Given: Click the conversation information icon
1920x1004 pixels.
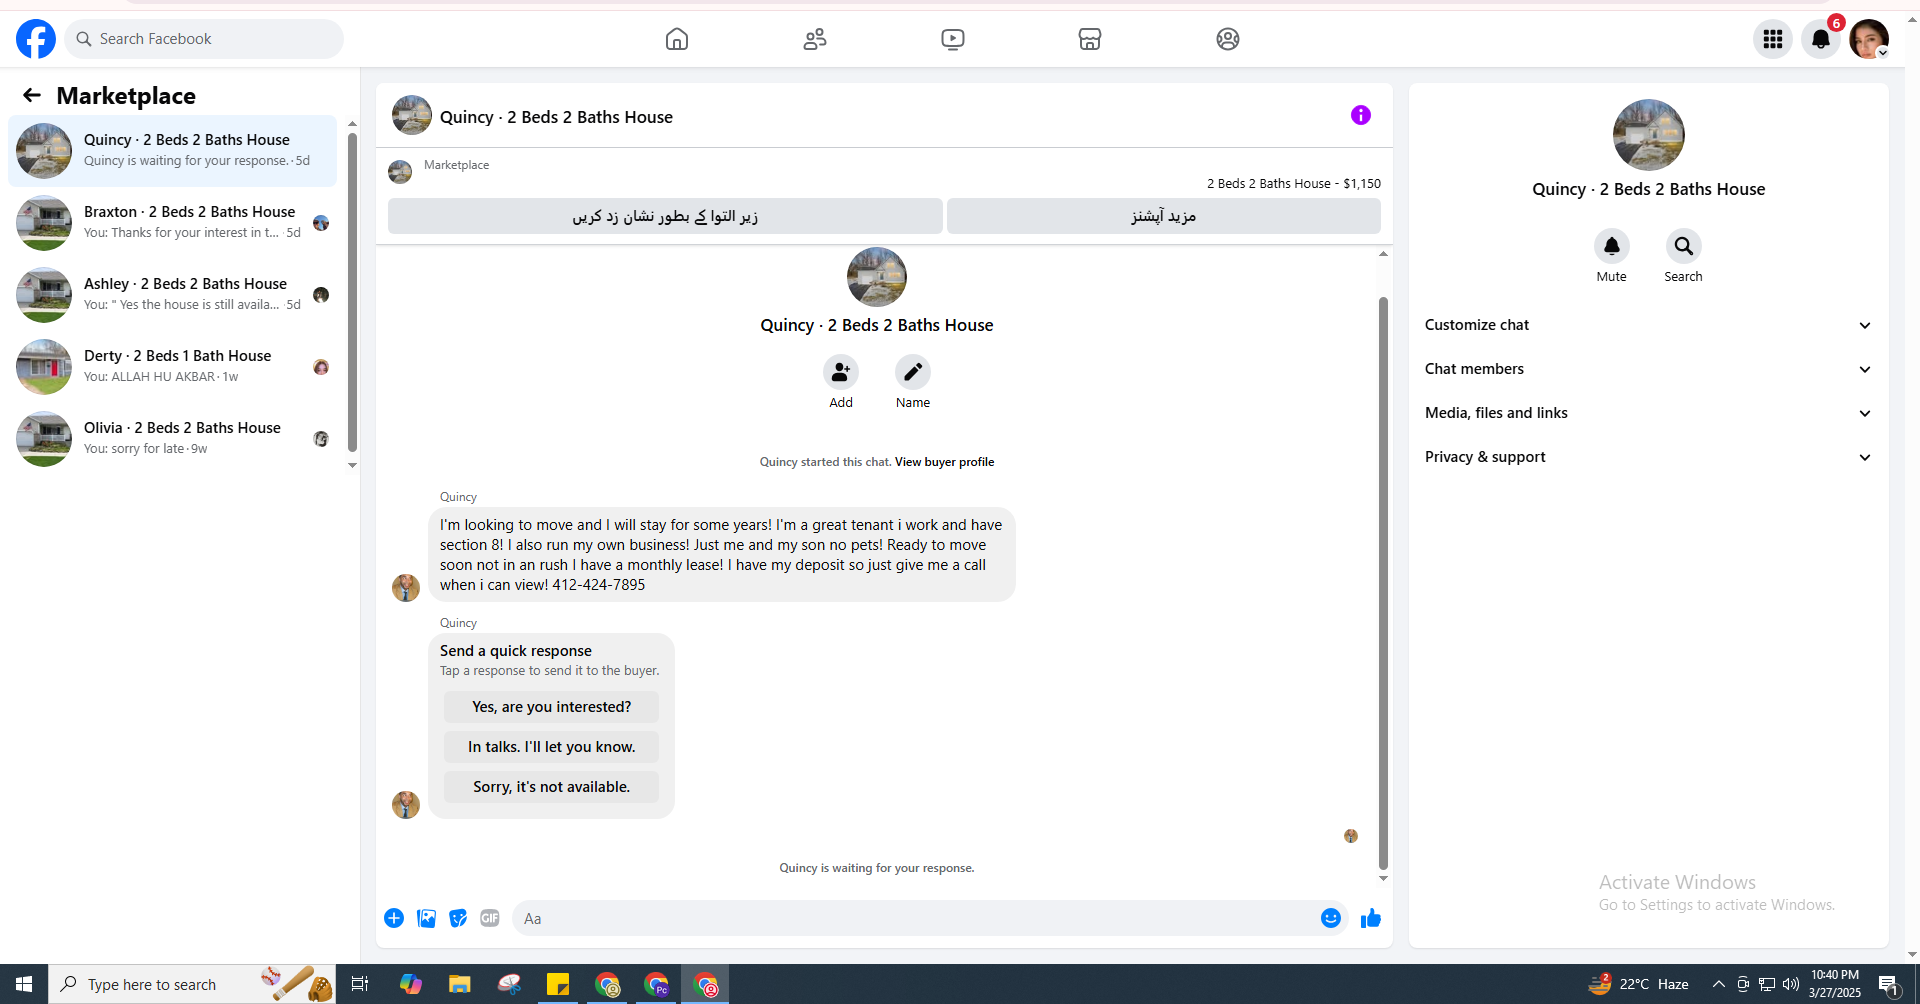Looking at the screenshot, I should tap(1361, 115).
